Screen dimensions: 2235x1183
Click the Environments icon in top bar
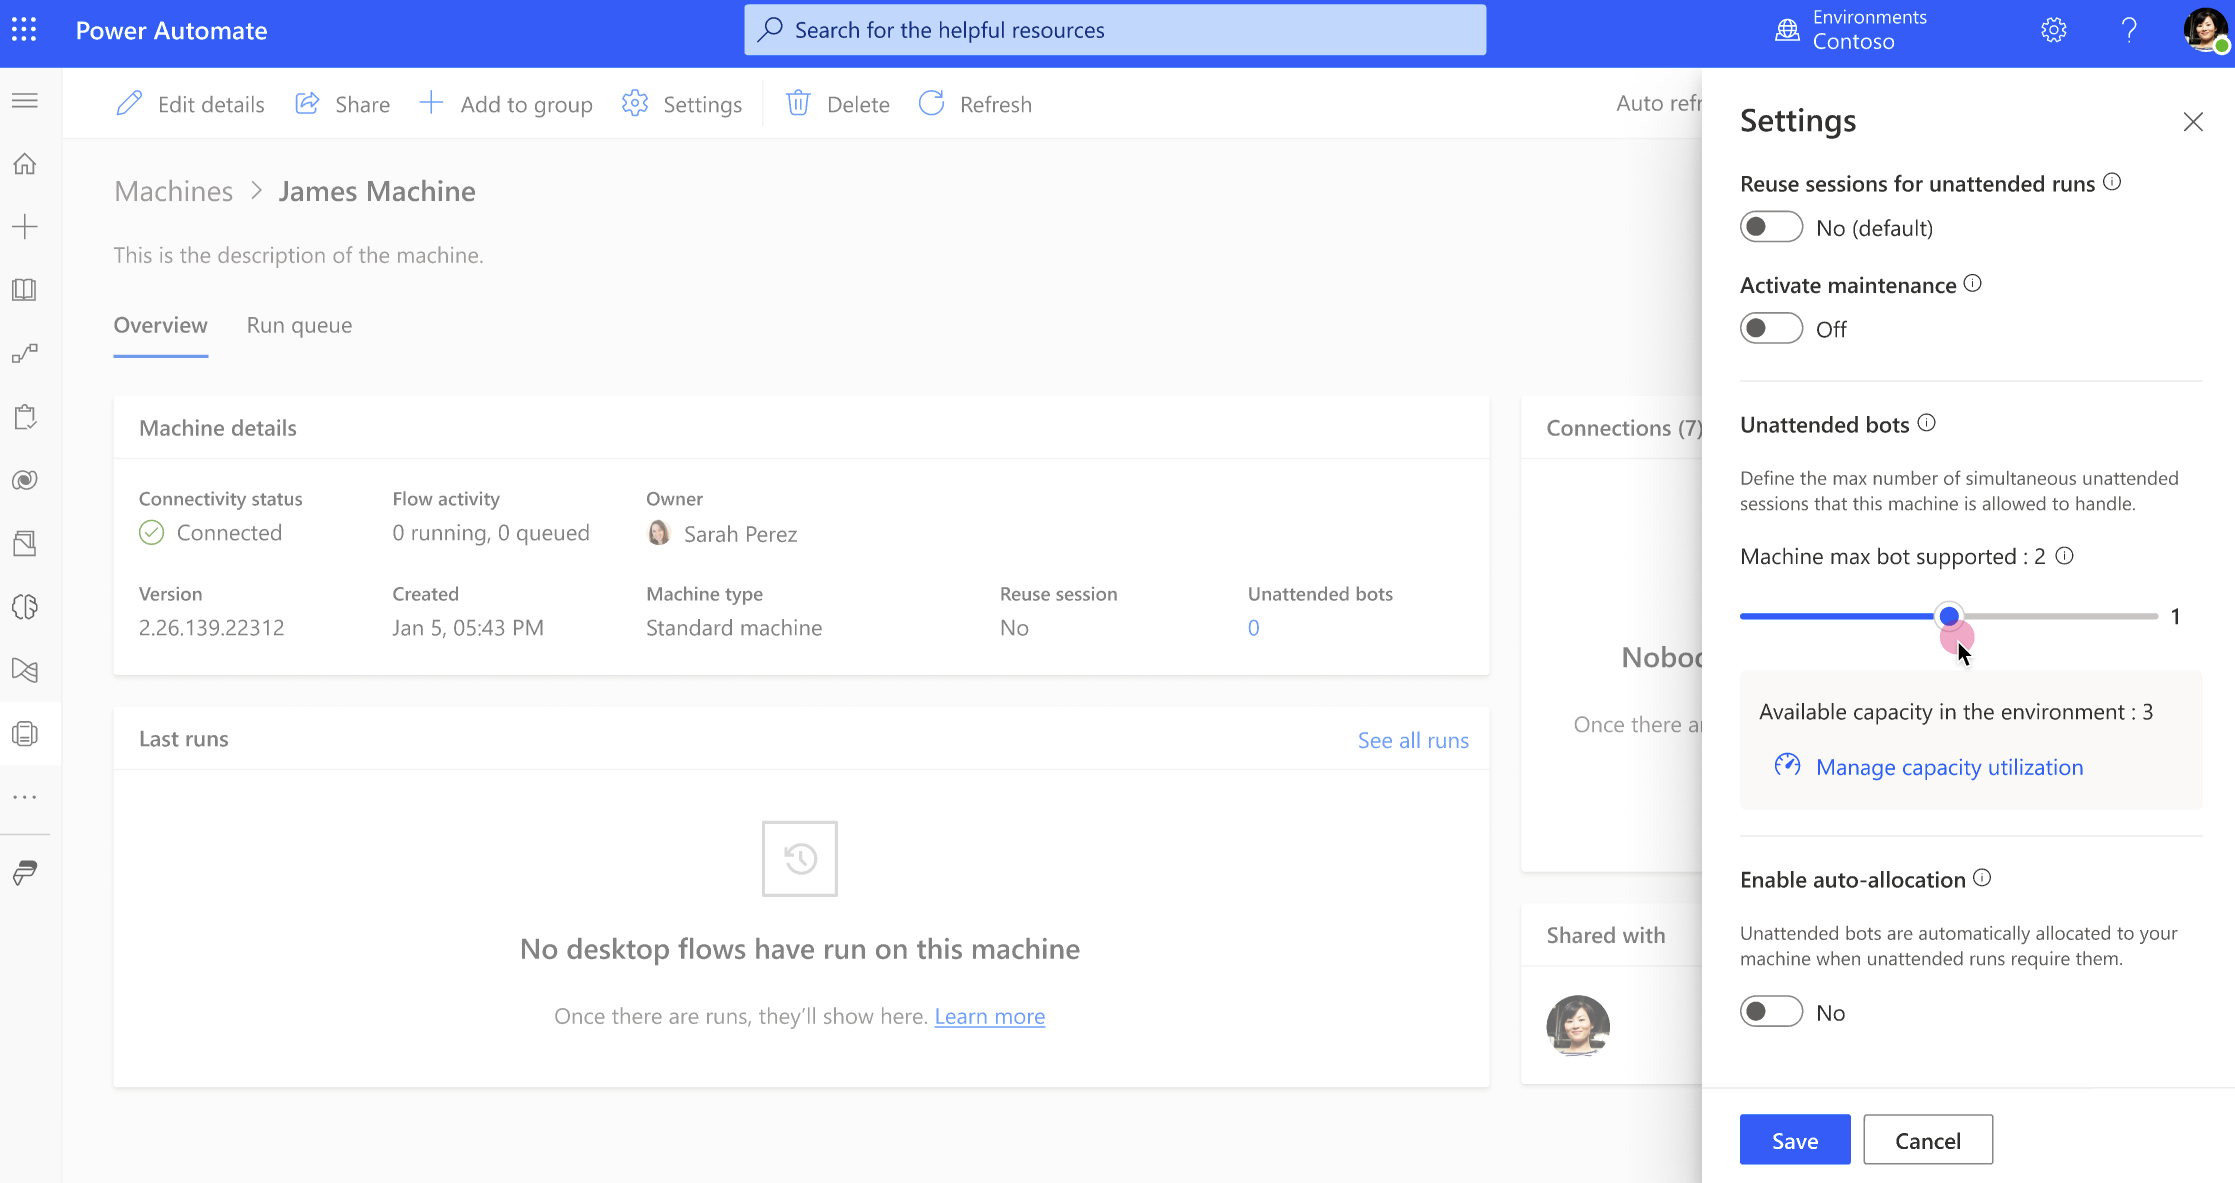tap(1787, 28)
